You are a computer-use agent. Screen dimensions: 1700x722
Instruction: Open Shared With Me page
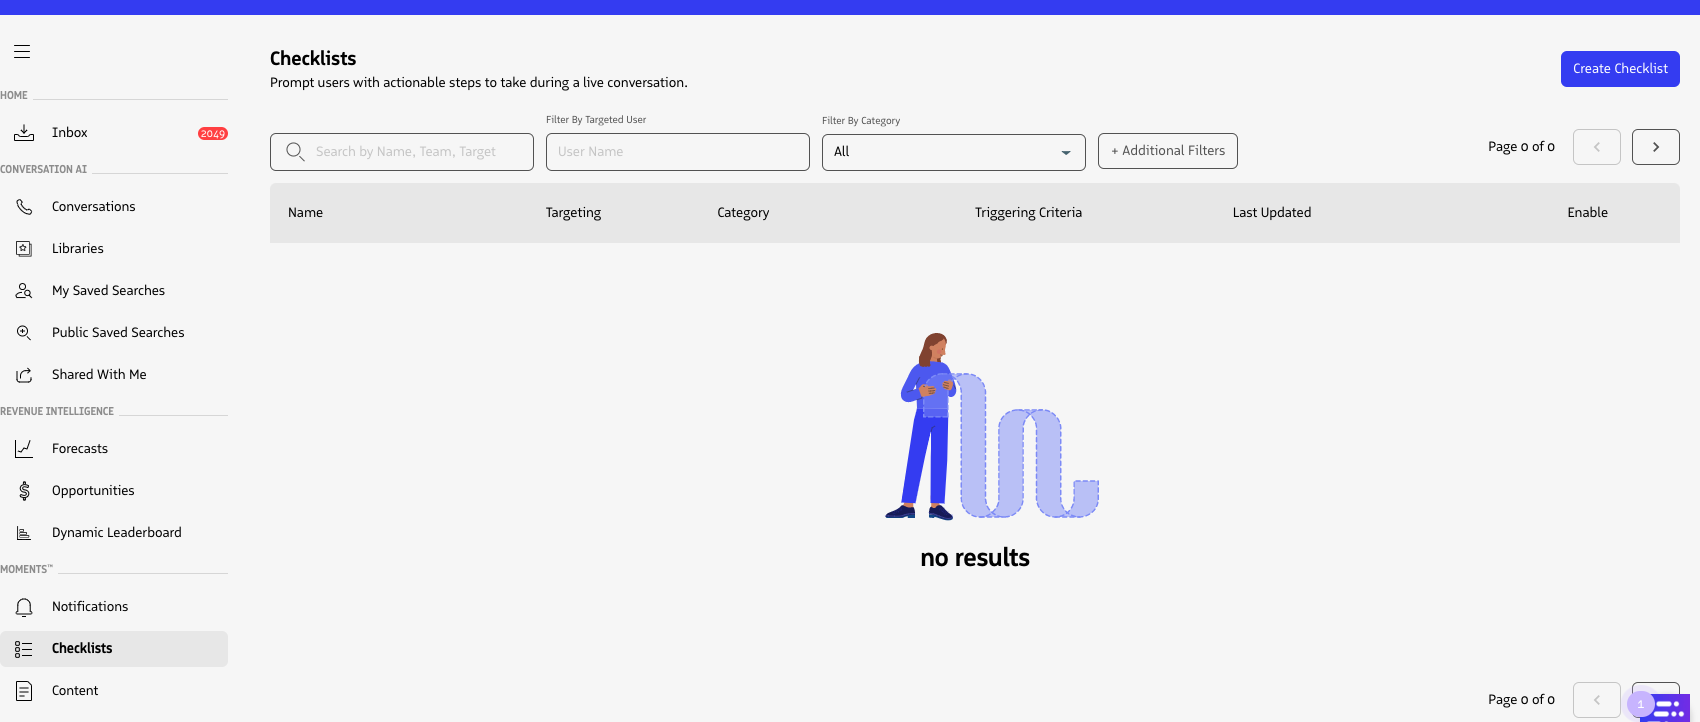[99, 375]
